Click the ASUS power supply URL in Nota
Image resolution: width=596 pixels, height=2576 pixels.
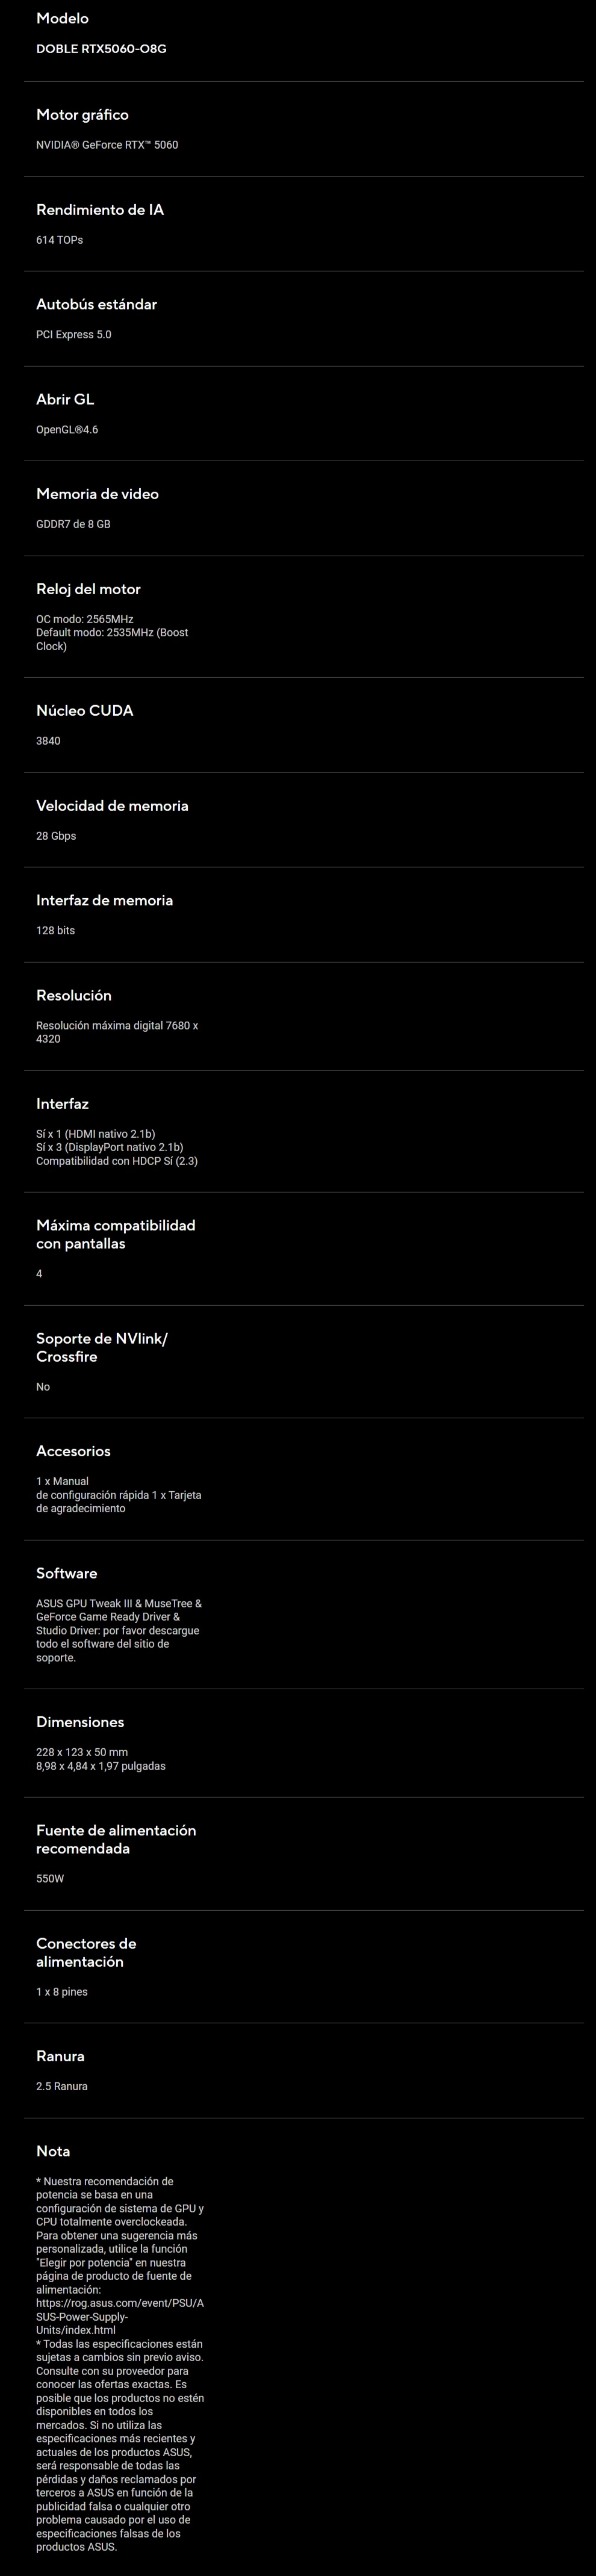[x=119, y=2316]
